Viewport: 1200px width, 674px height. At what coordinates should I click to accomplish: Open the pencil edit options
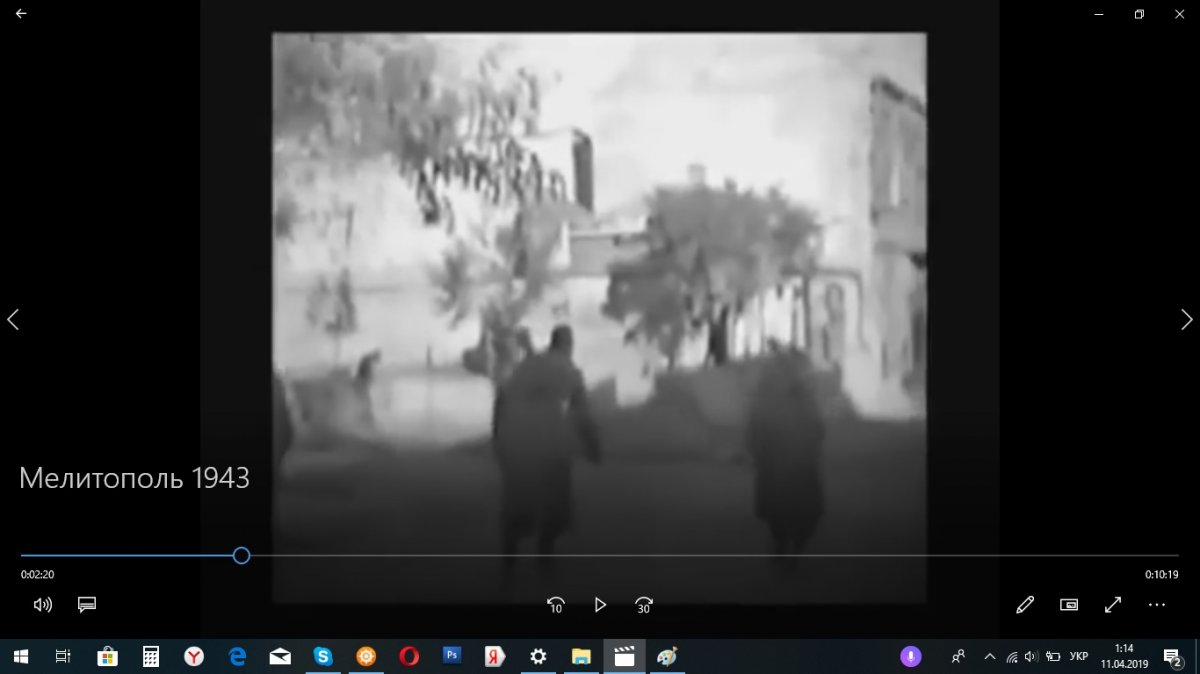click(x=1025, y=605)
